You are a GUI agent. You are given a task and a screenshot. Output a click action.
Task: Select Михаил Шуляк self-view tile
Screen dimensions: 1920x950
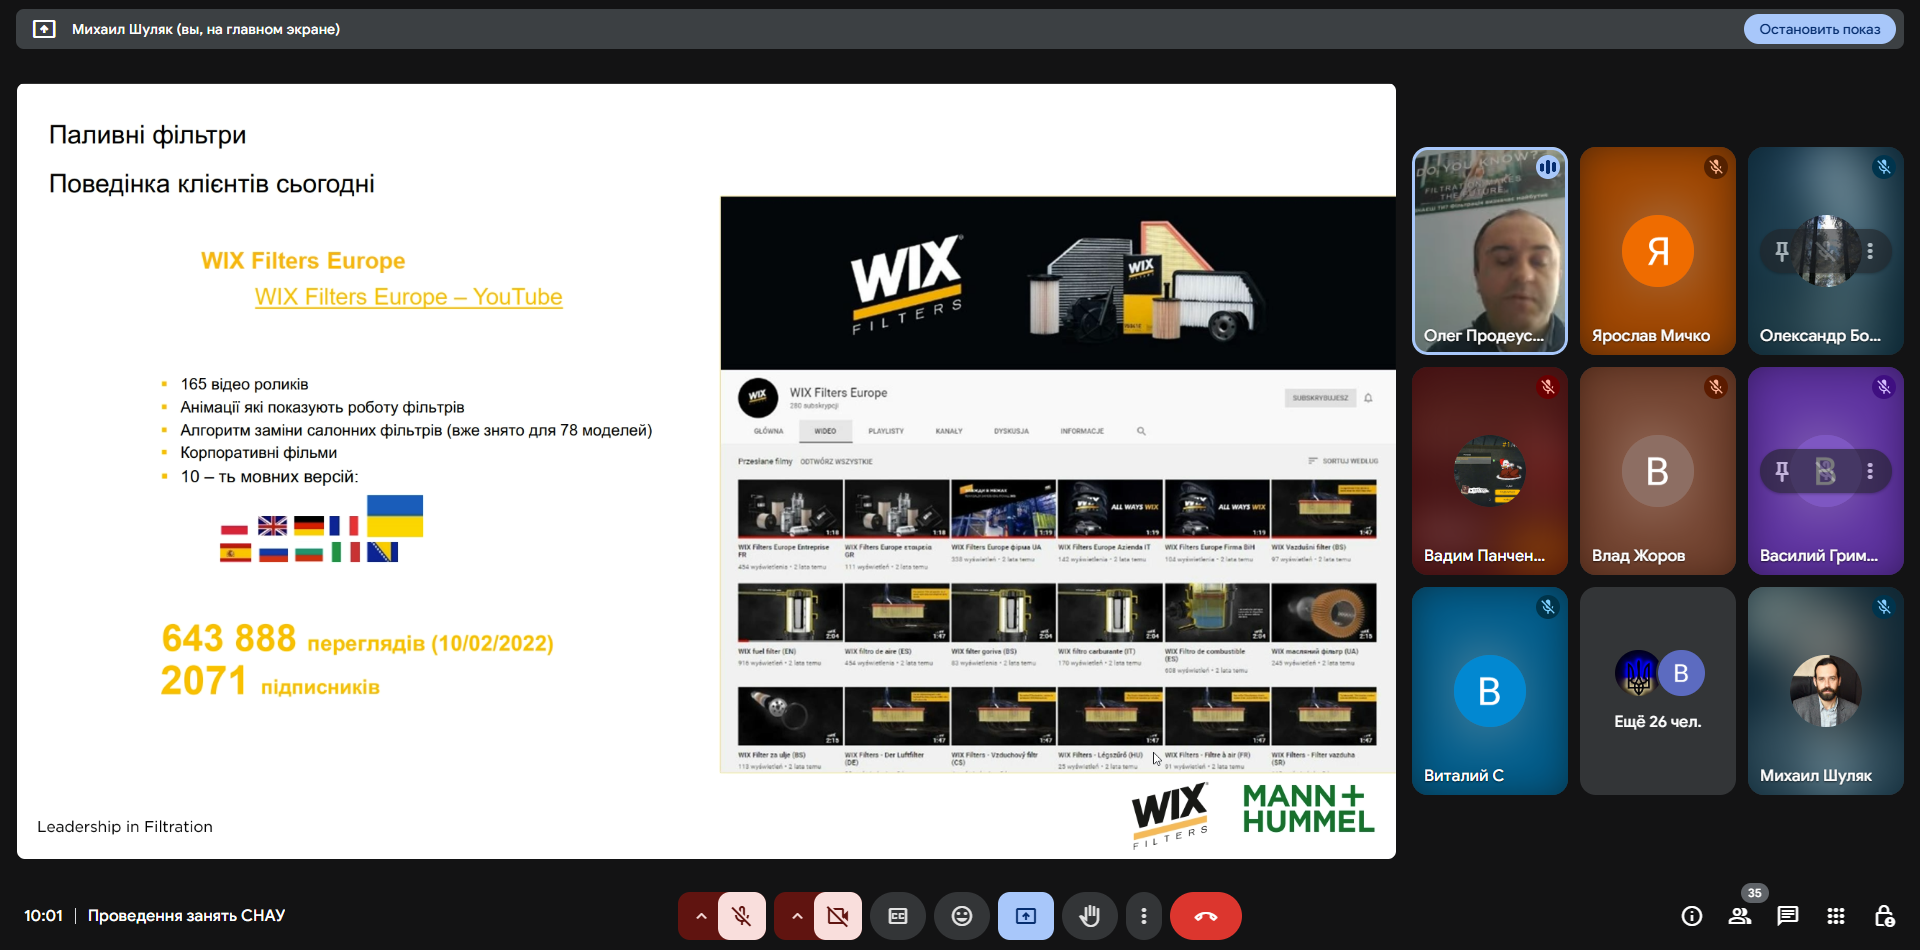point(1826,691)
